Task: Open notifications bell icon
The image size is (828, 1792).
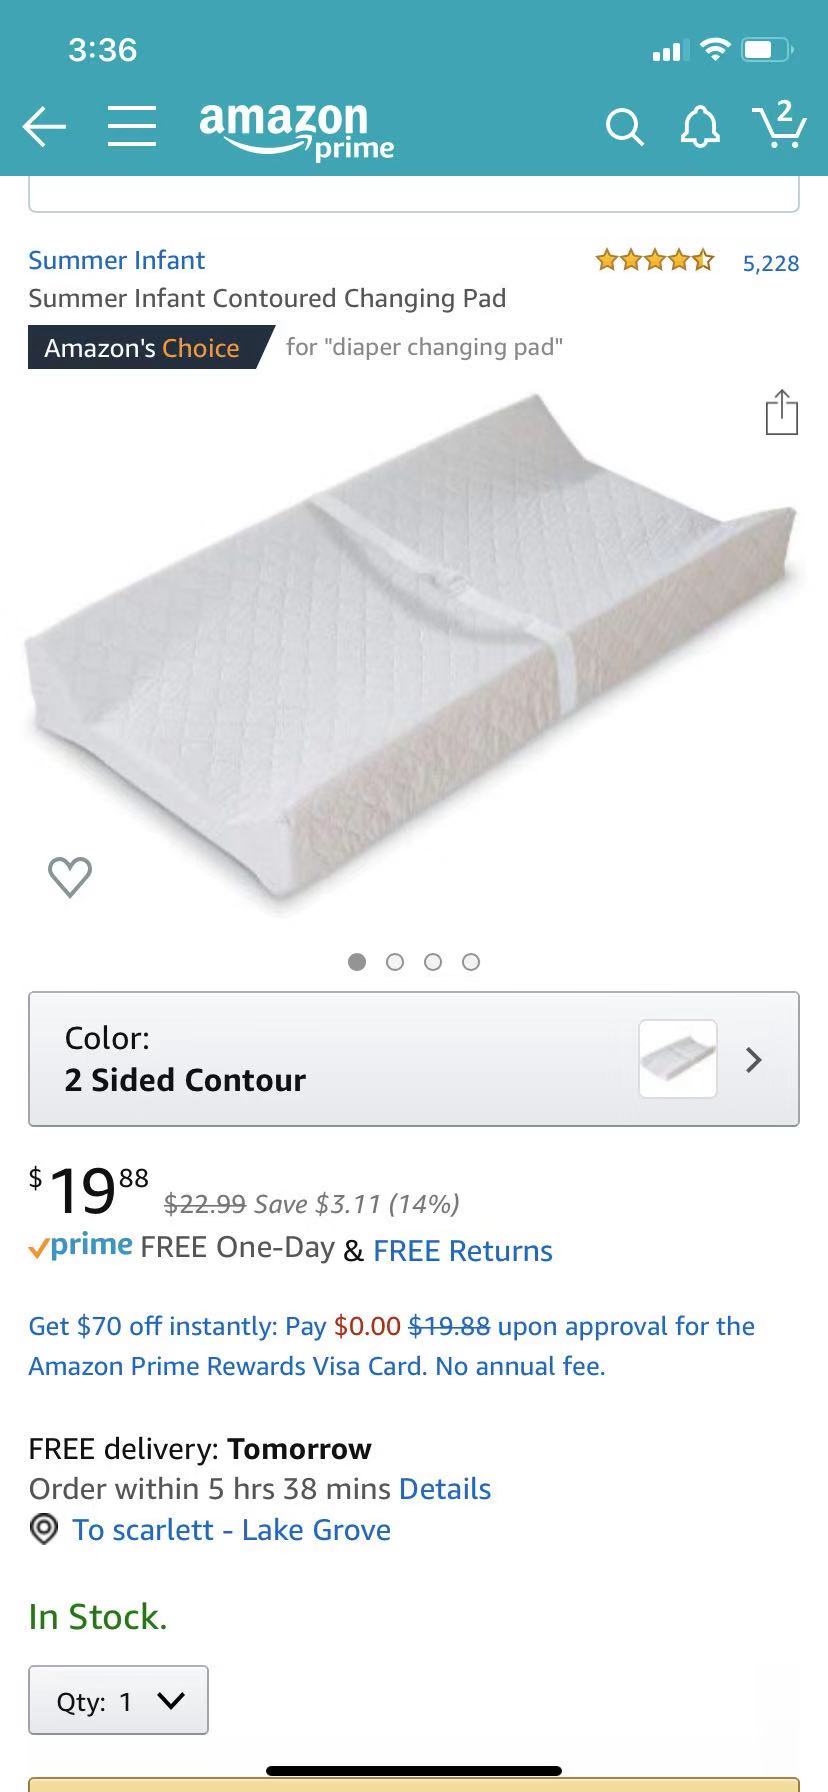Action: (x=700, y=127)
